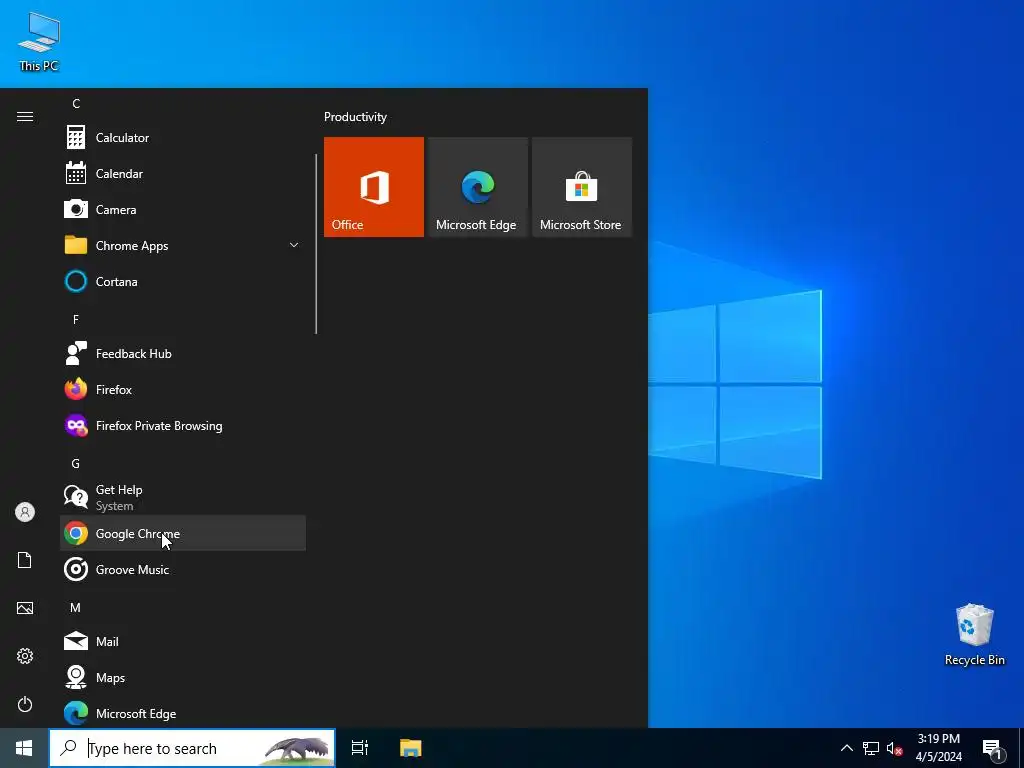Expand the Chrome Apps folder chevron
Image resolution: width=1024 pixels, height=768 pixels.
point(294,246)
